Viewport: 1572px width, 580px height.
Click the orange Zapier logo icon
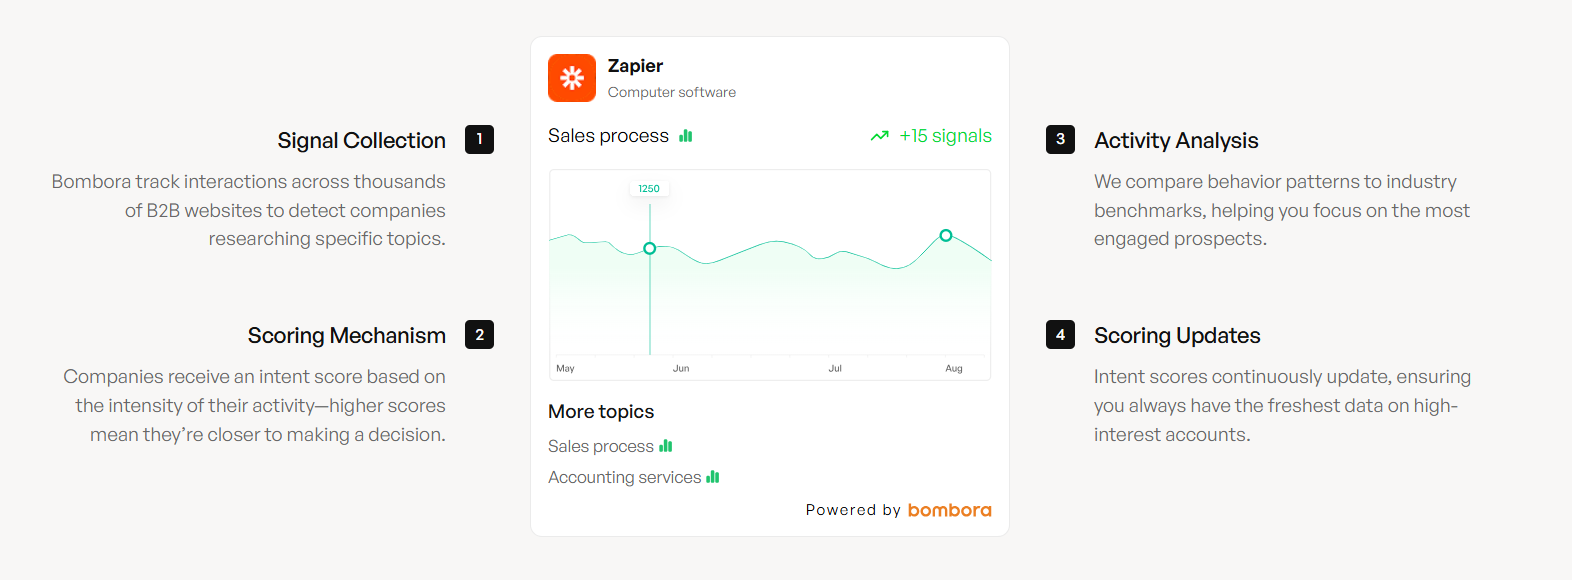tap(572, 78)
